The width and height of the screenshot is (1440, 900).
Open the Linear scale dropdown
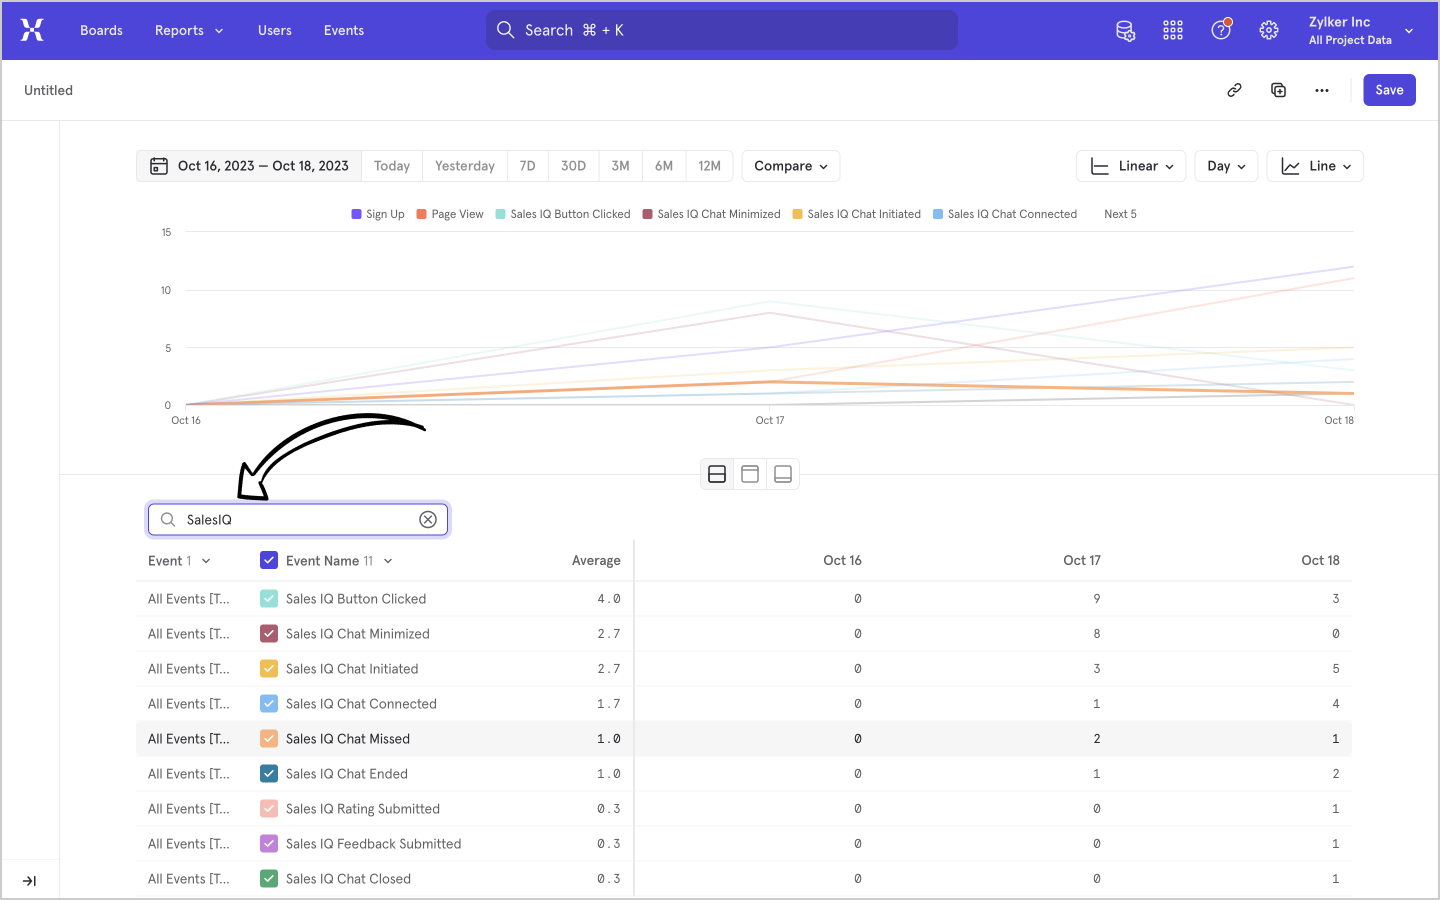tap(1131, 166)
